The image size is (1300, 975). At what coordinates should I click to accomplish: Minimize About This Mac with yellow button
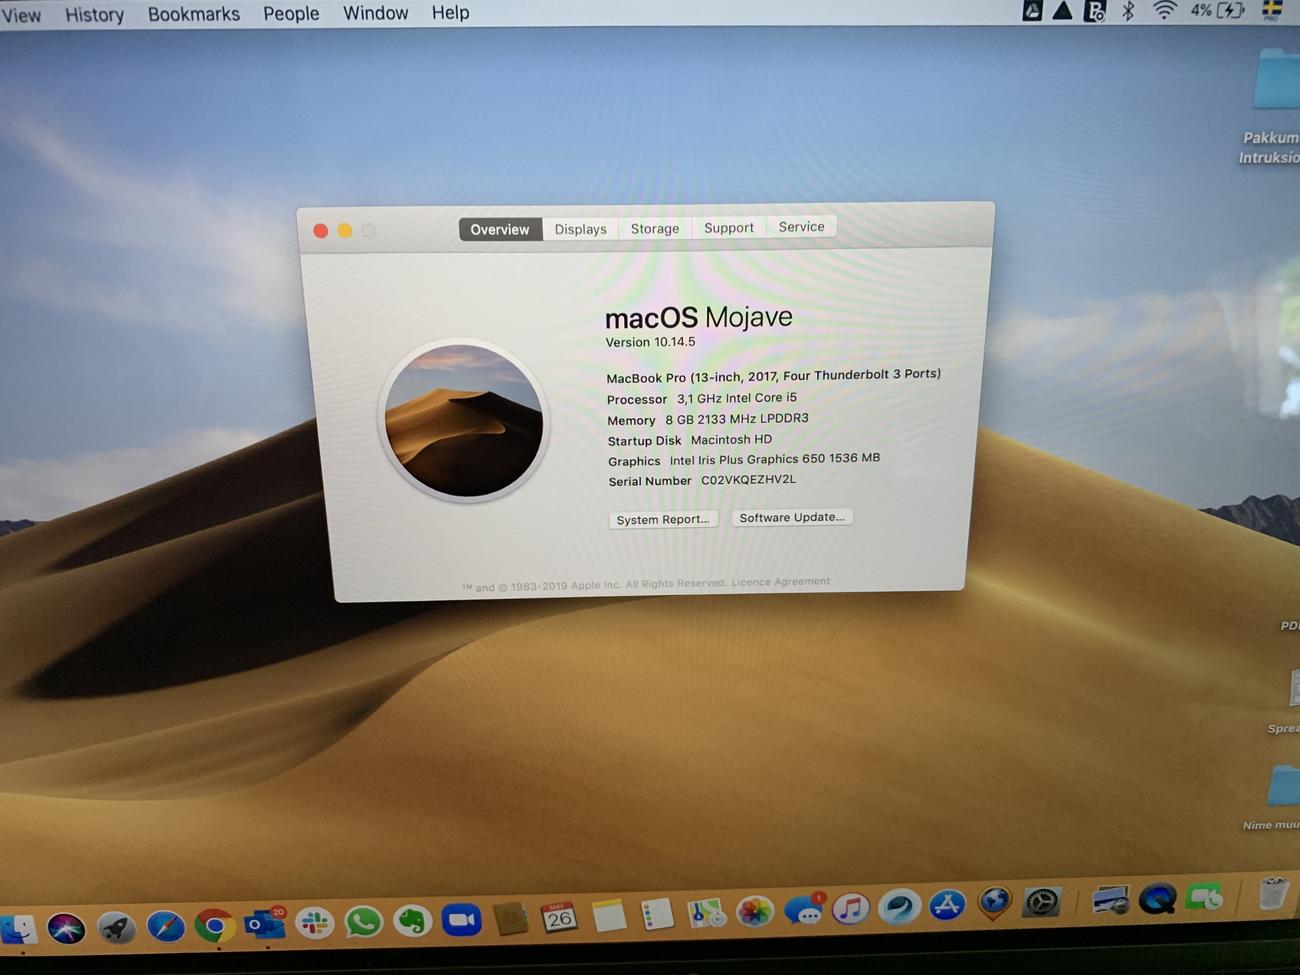click(345, 231)
